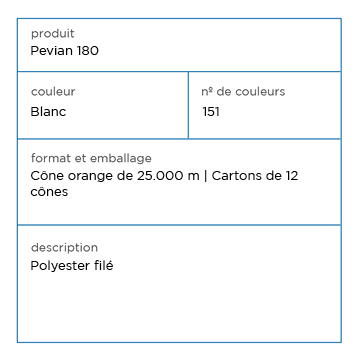
Task: Click the 'nº de couleurs' label
Action: [x=243, y=92]
